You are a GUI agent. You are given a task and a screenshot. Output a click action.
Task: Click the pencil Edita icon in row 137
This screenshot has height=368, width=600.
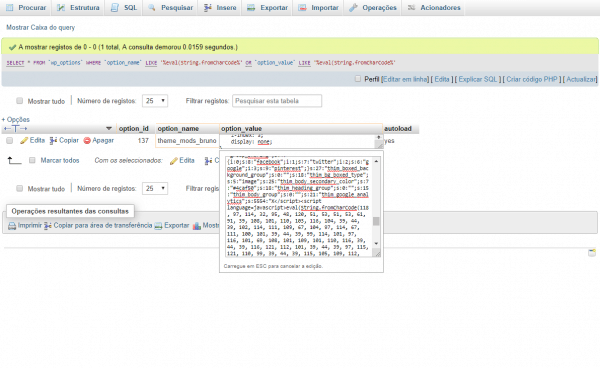[x=24, y=141]
